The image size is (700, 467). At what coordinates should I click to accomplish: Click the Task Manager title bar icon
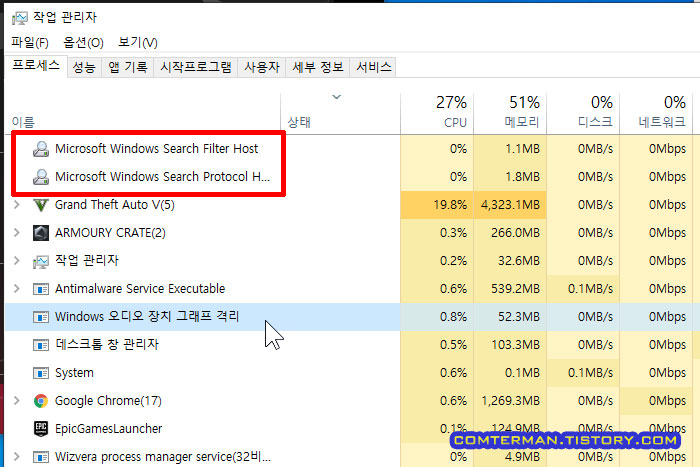point(20,18)
